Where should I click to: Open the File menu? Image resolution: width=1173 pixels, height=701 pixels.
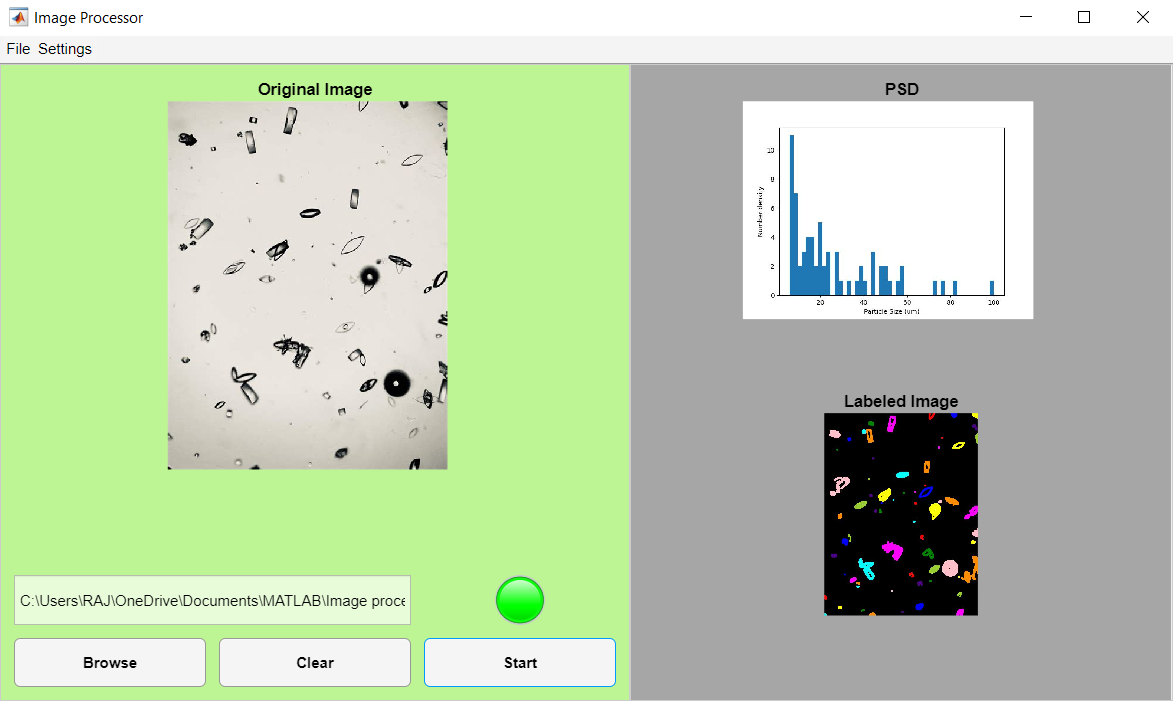[17, 48]
